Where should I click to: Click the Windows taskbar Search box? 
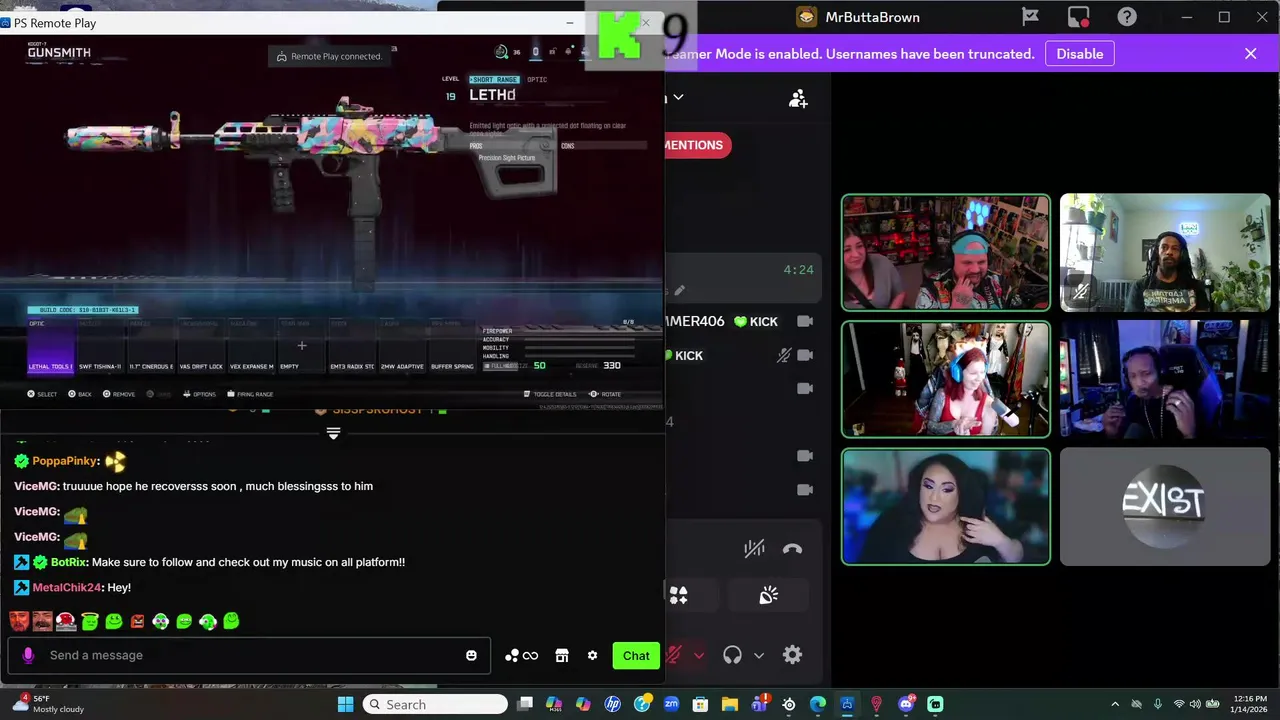(x=435, y=704)
